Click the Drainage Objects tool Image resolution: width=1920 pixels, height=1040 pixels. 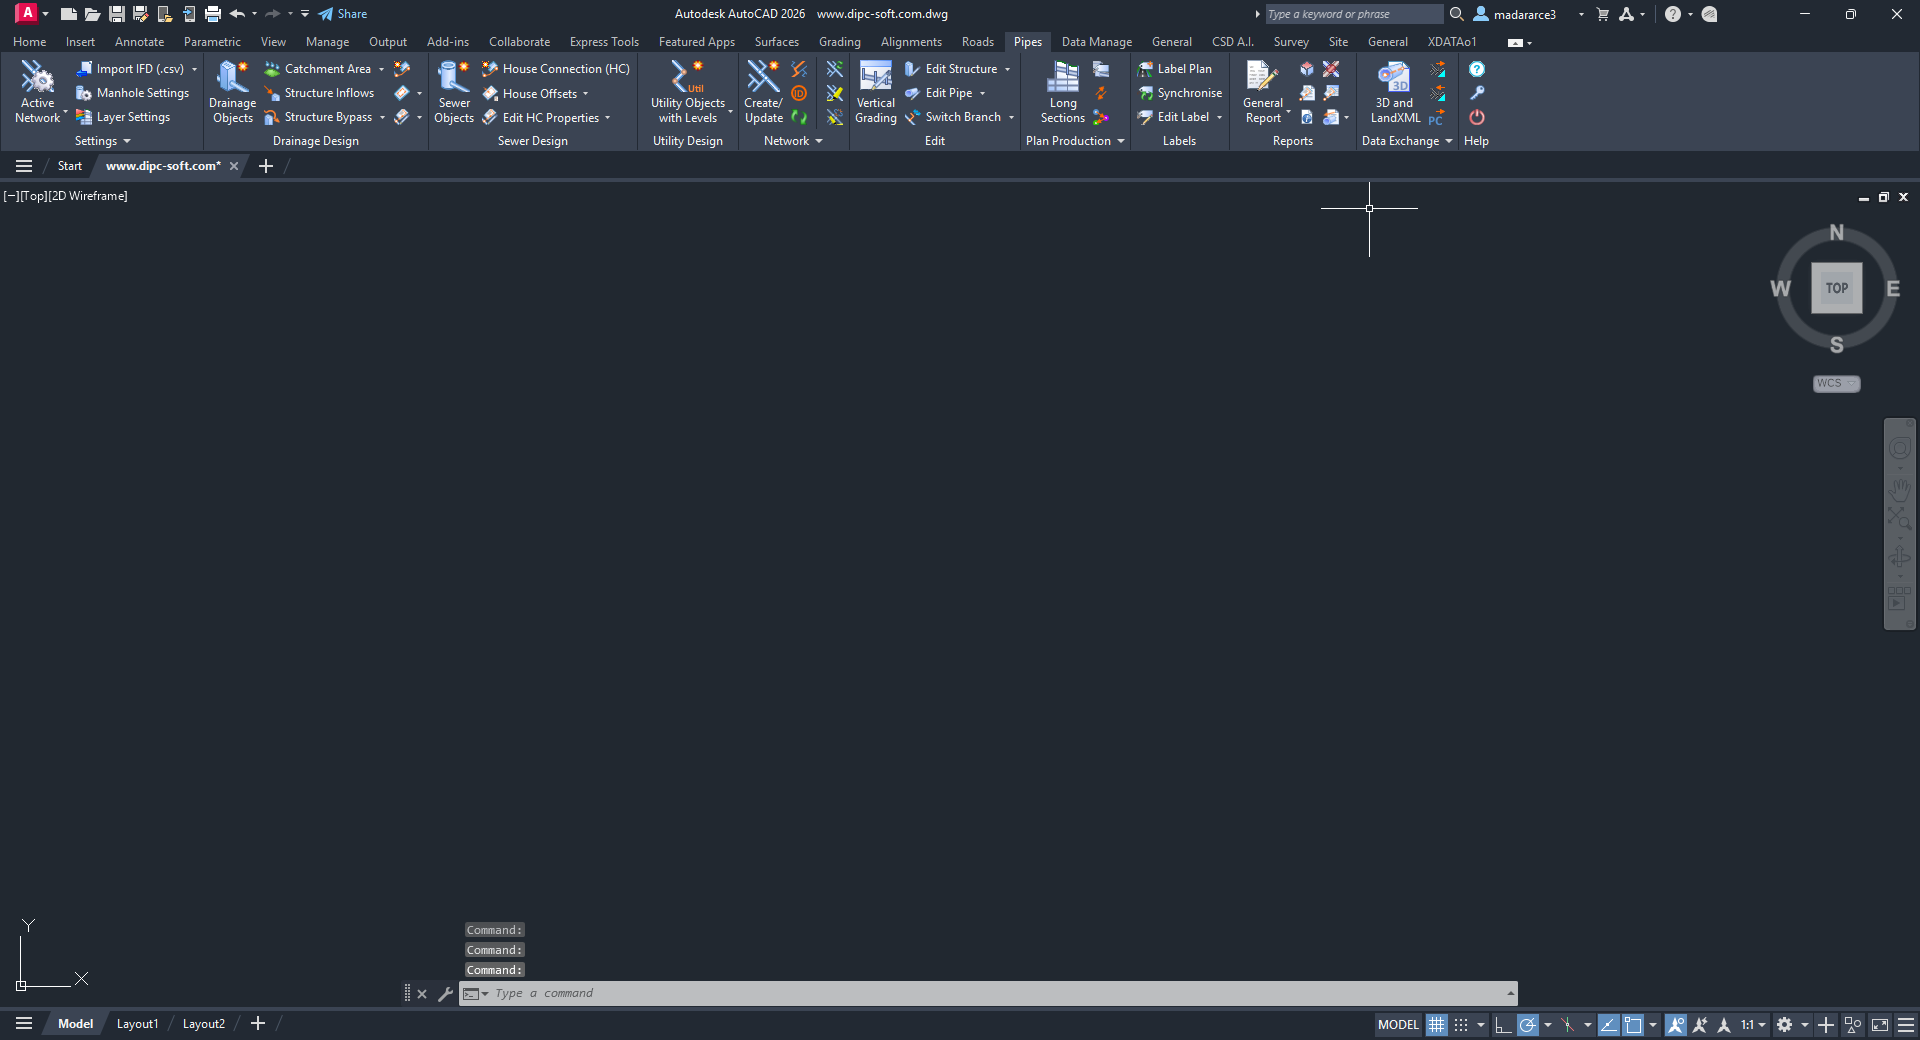[x=232, y=92]
